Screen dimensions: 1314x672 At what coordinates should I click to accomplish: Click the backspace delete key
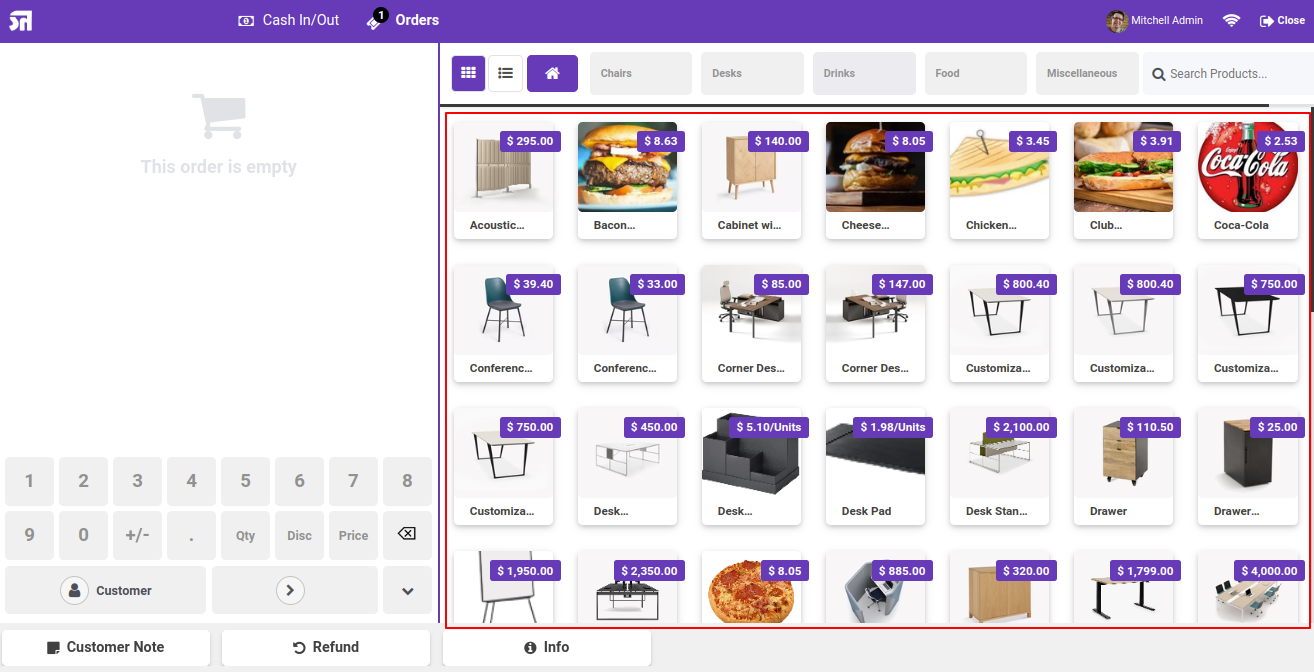coord(407,536)
